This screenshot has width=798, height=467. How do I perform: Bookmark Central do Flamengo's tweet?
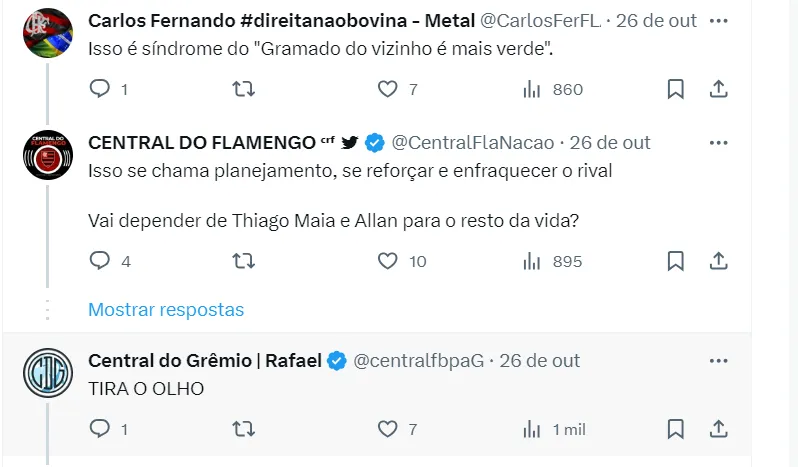(676, 261)
